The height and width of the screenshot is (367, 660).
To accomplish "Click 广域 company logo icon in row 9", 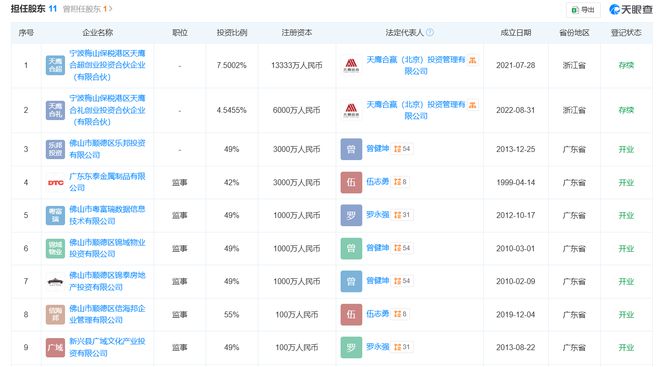I will point(56,347).
